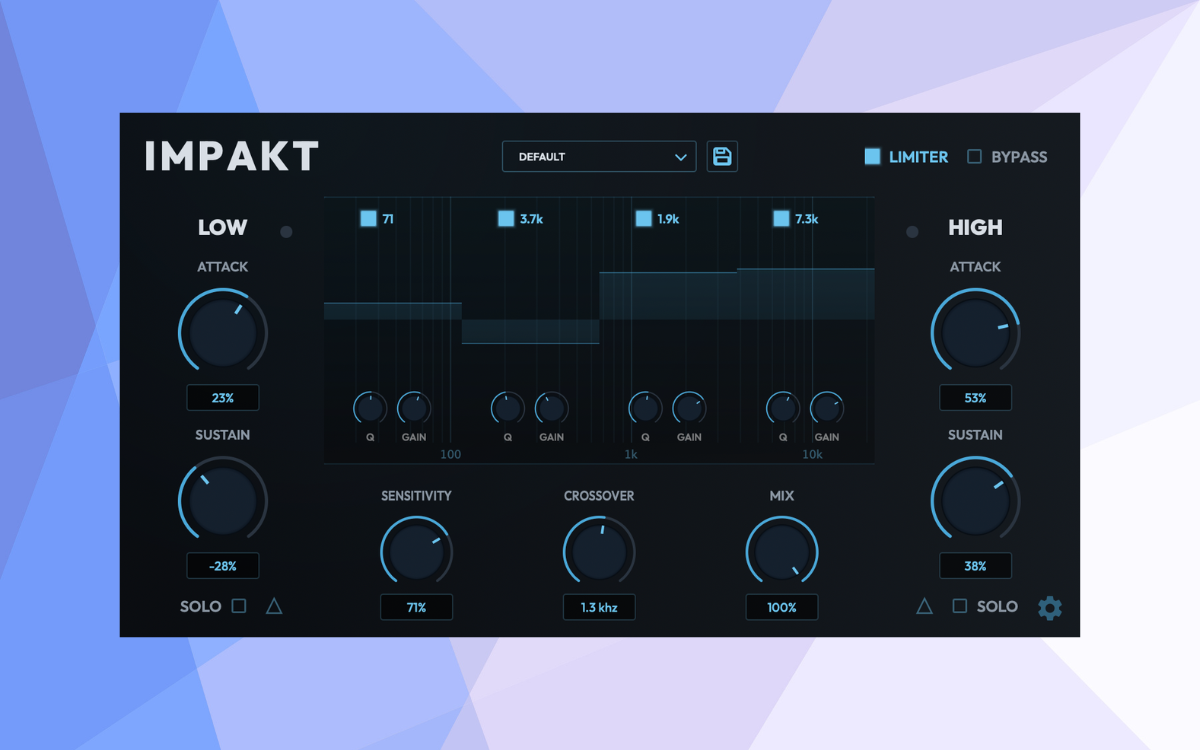Click the Low attack value field 23%

click(x=223, y=398)
